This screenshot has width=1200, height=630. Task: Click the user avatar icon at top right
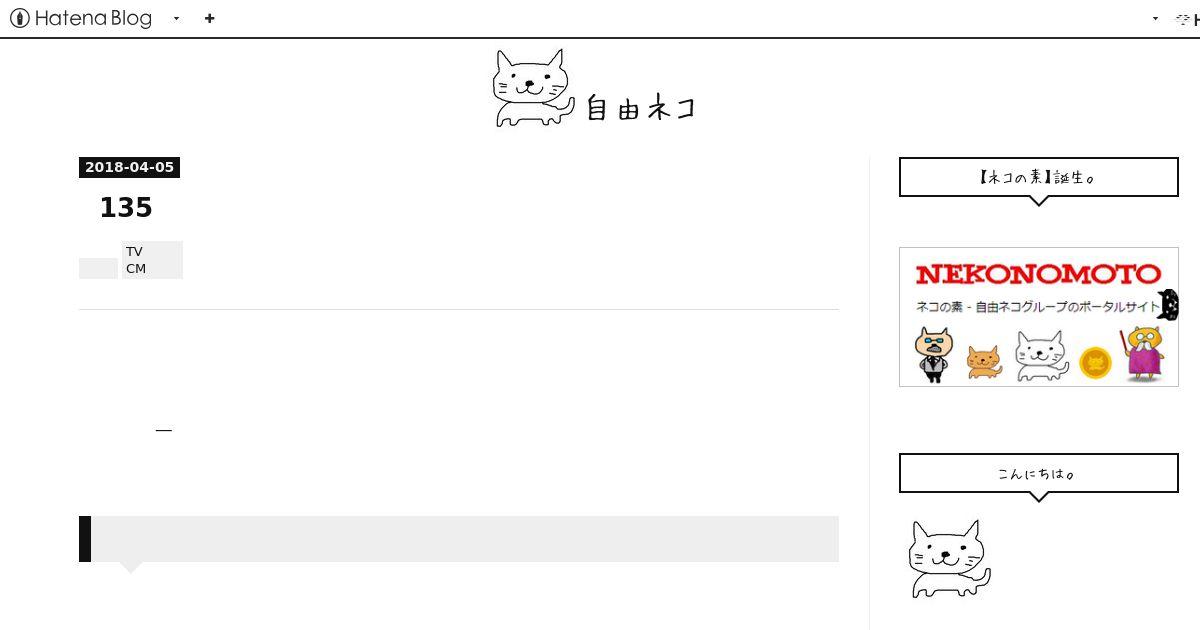click(x=1184, y=18)
